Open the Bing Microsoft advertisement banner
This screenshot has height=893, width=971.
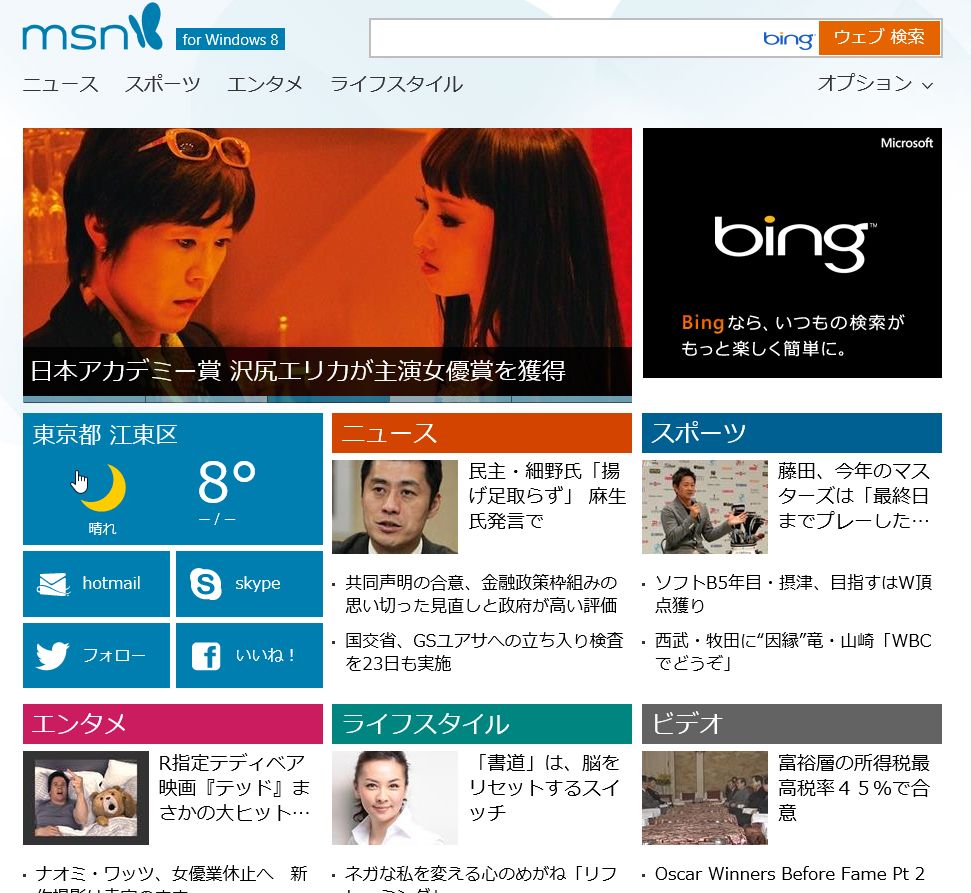click(x=792, y=253)
